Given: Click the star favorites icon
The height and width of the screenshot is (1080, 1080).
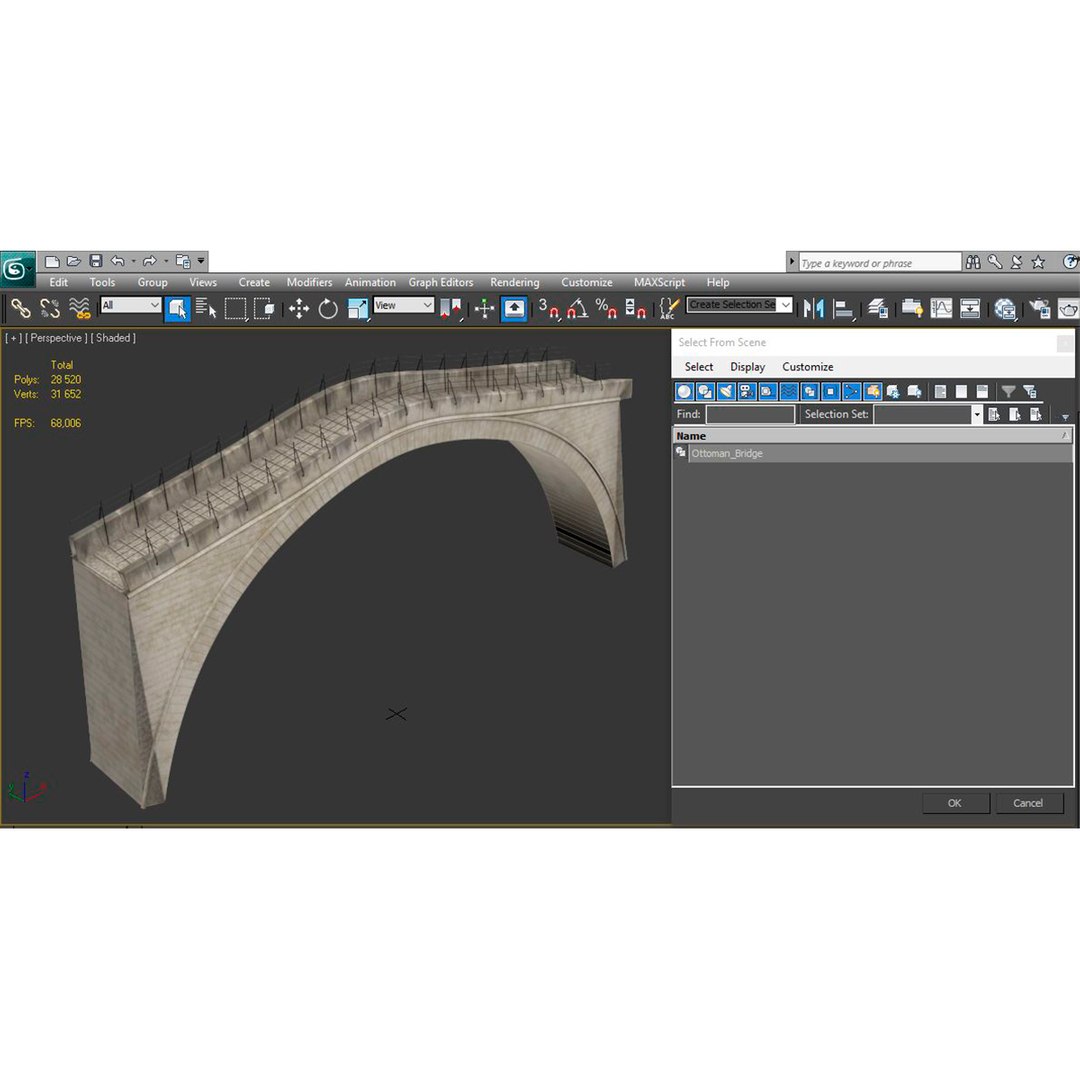Looking at the screenshot, I should point(1038,262).
